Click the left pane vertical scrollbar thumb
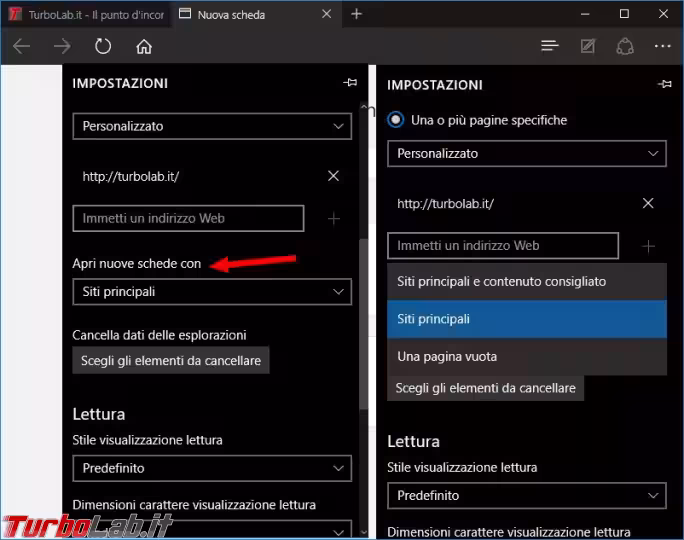This screenshot has width=684, height=540. (x=364, y=324)
